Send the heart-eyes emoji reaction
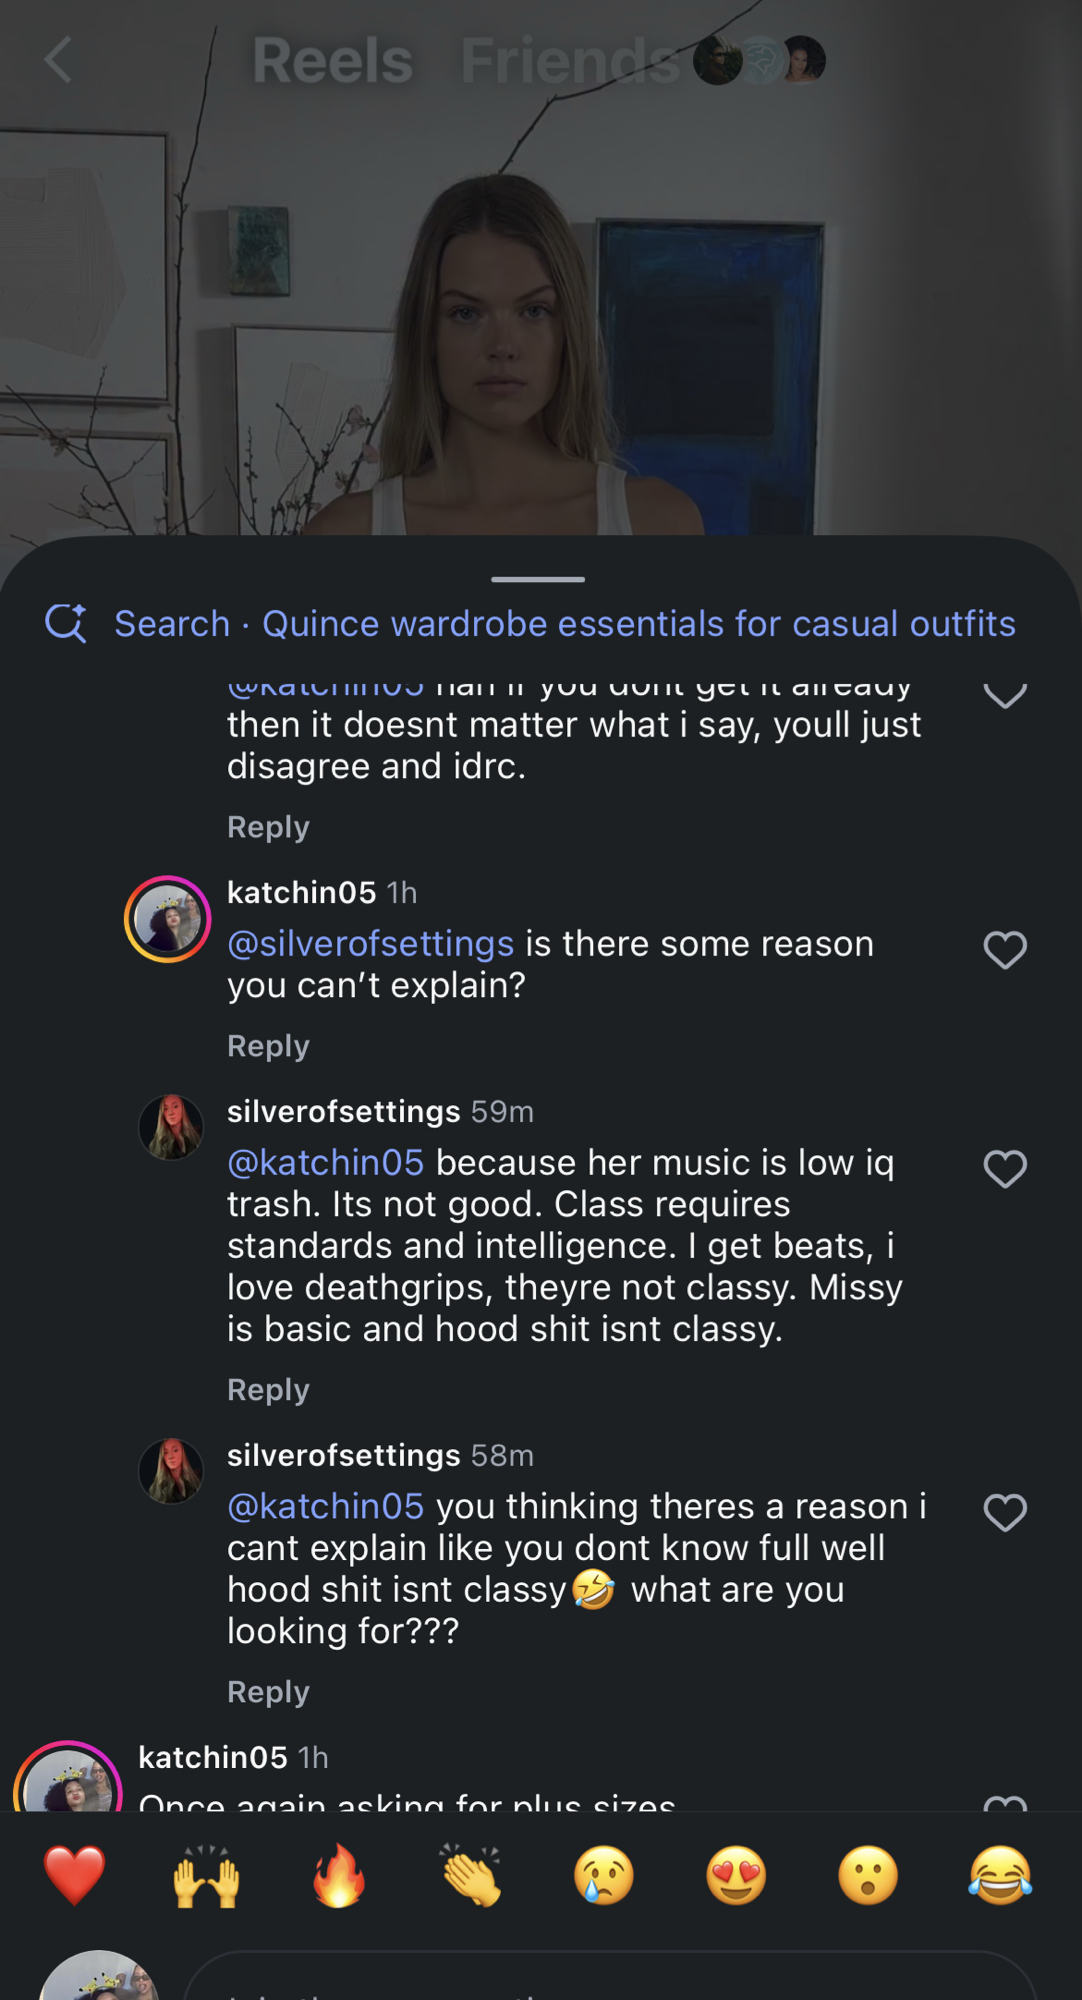1082x2000 pixels. click(x=736, y=1876)
